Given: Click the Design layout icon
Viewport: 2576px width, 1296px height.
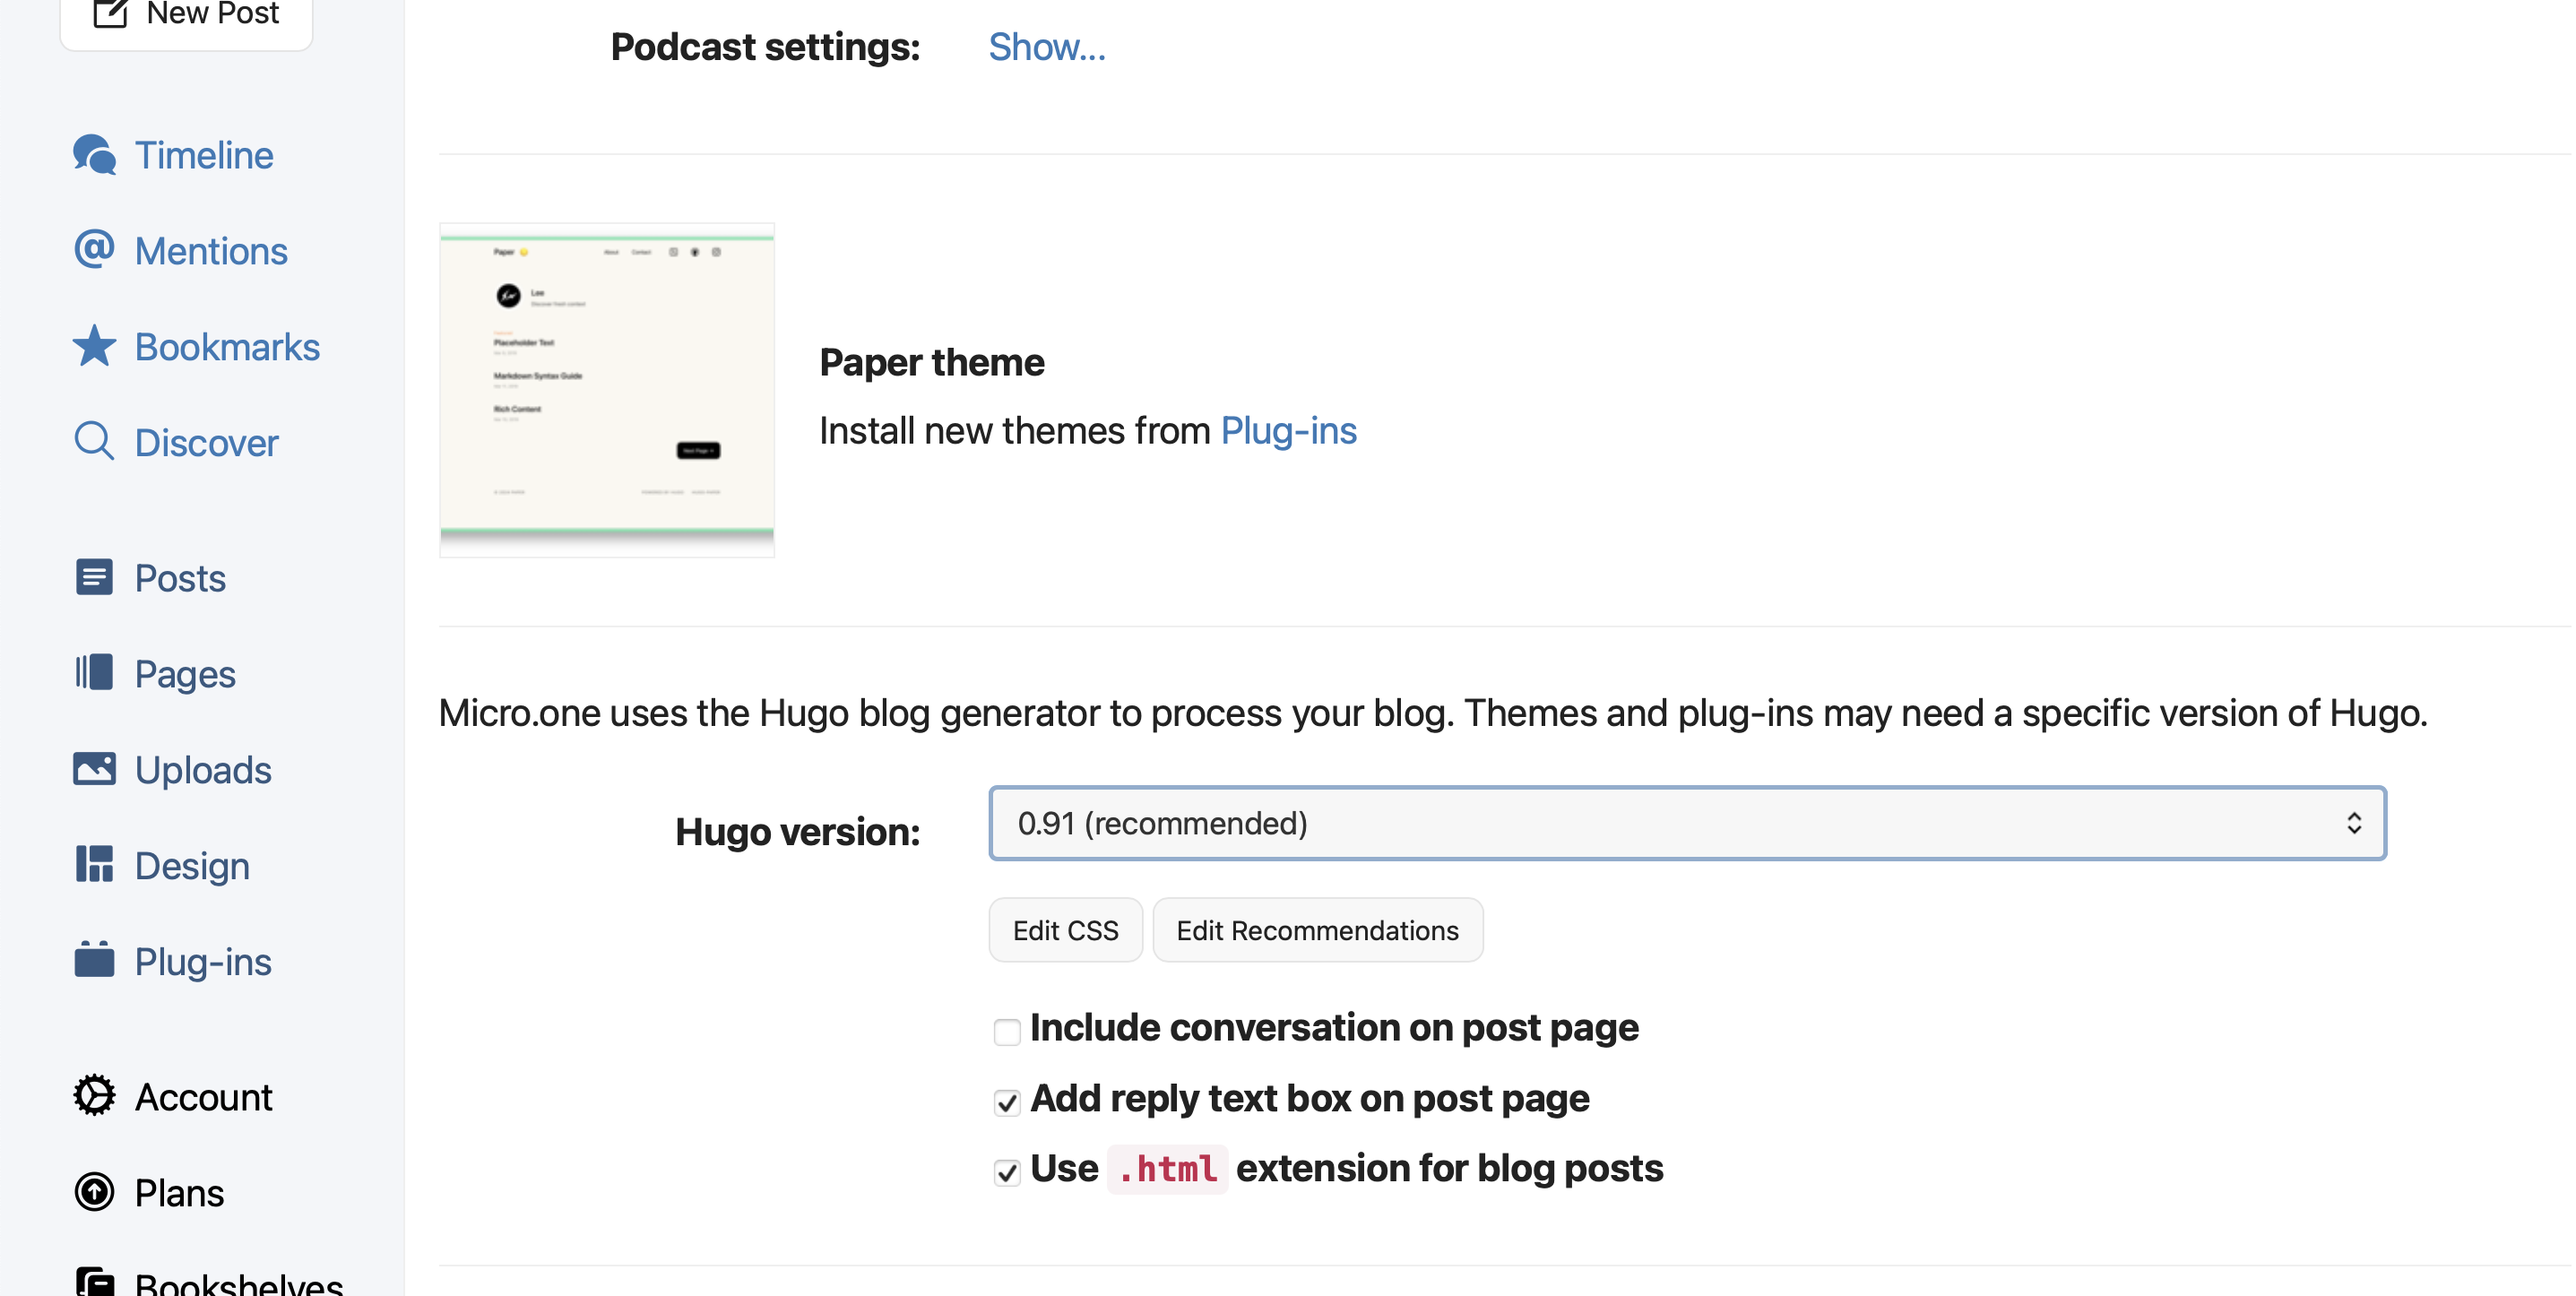Looking at the screenshot, I should (x=94, y=865).
